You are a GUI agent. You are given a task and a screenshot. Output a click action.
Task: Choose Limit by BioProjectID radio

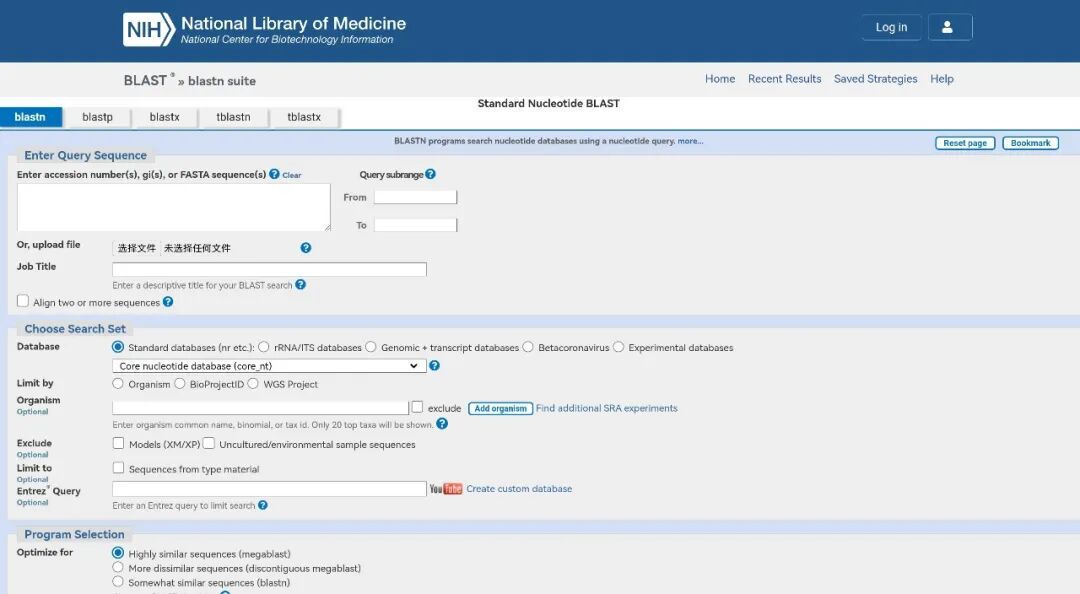(x=180, y=383)
